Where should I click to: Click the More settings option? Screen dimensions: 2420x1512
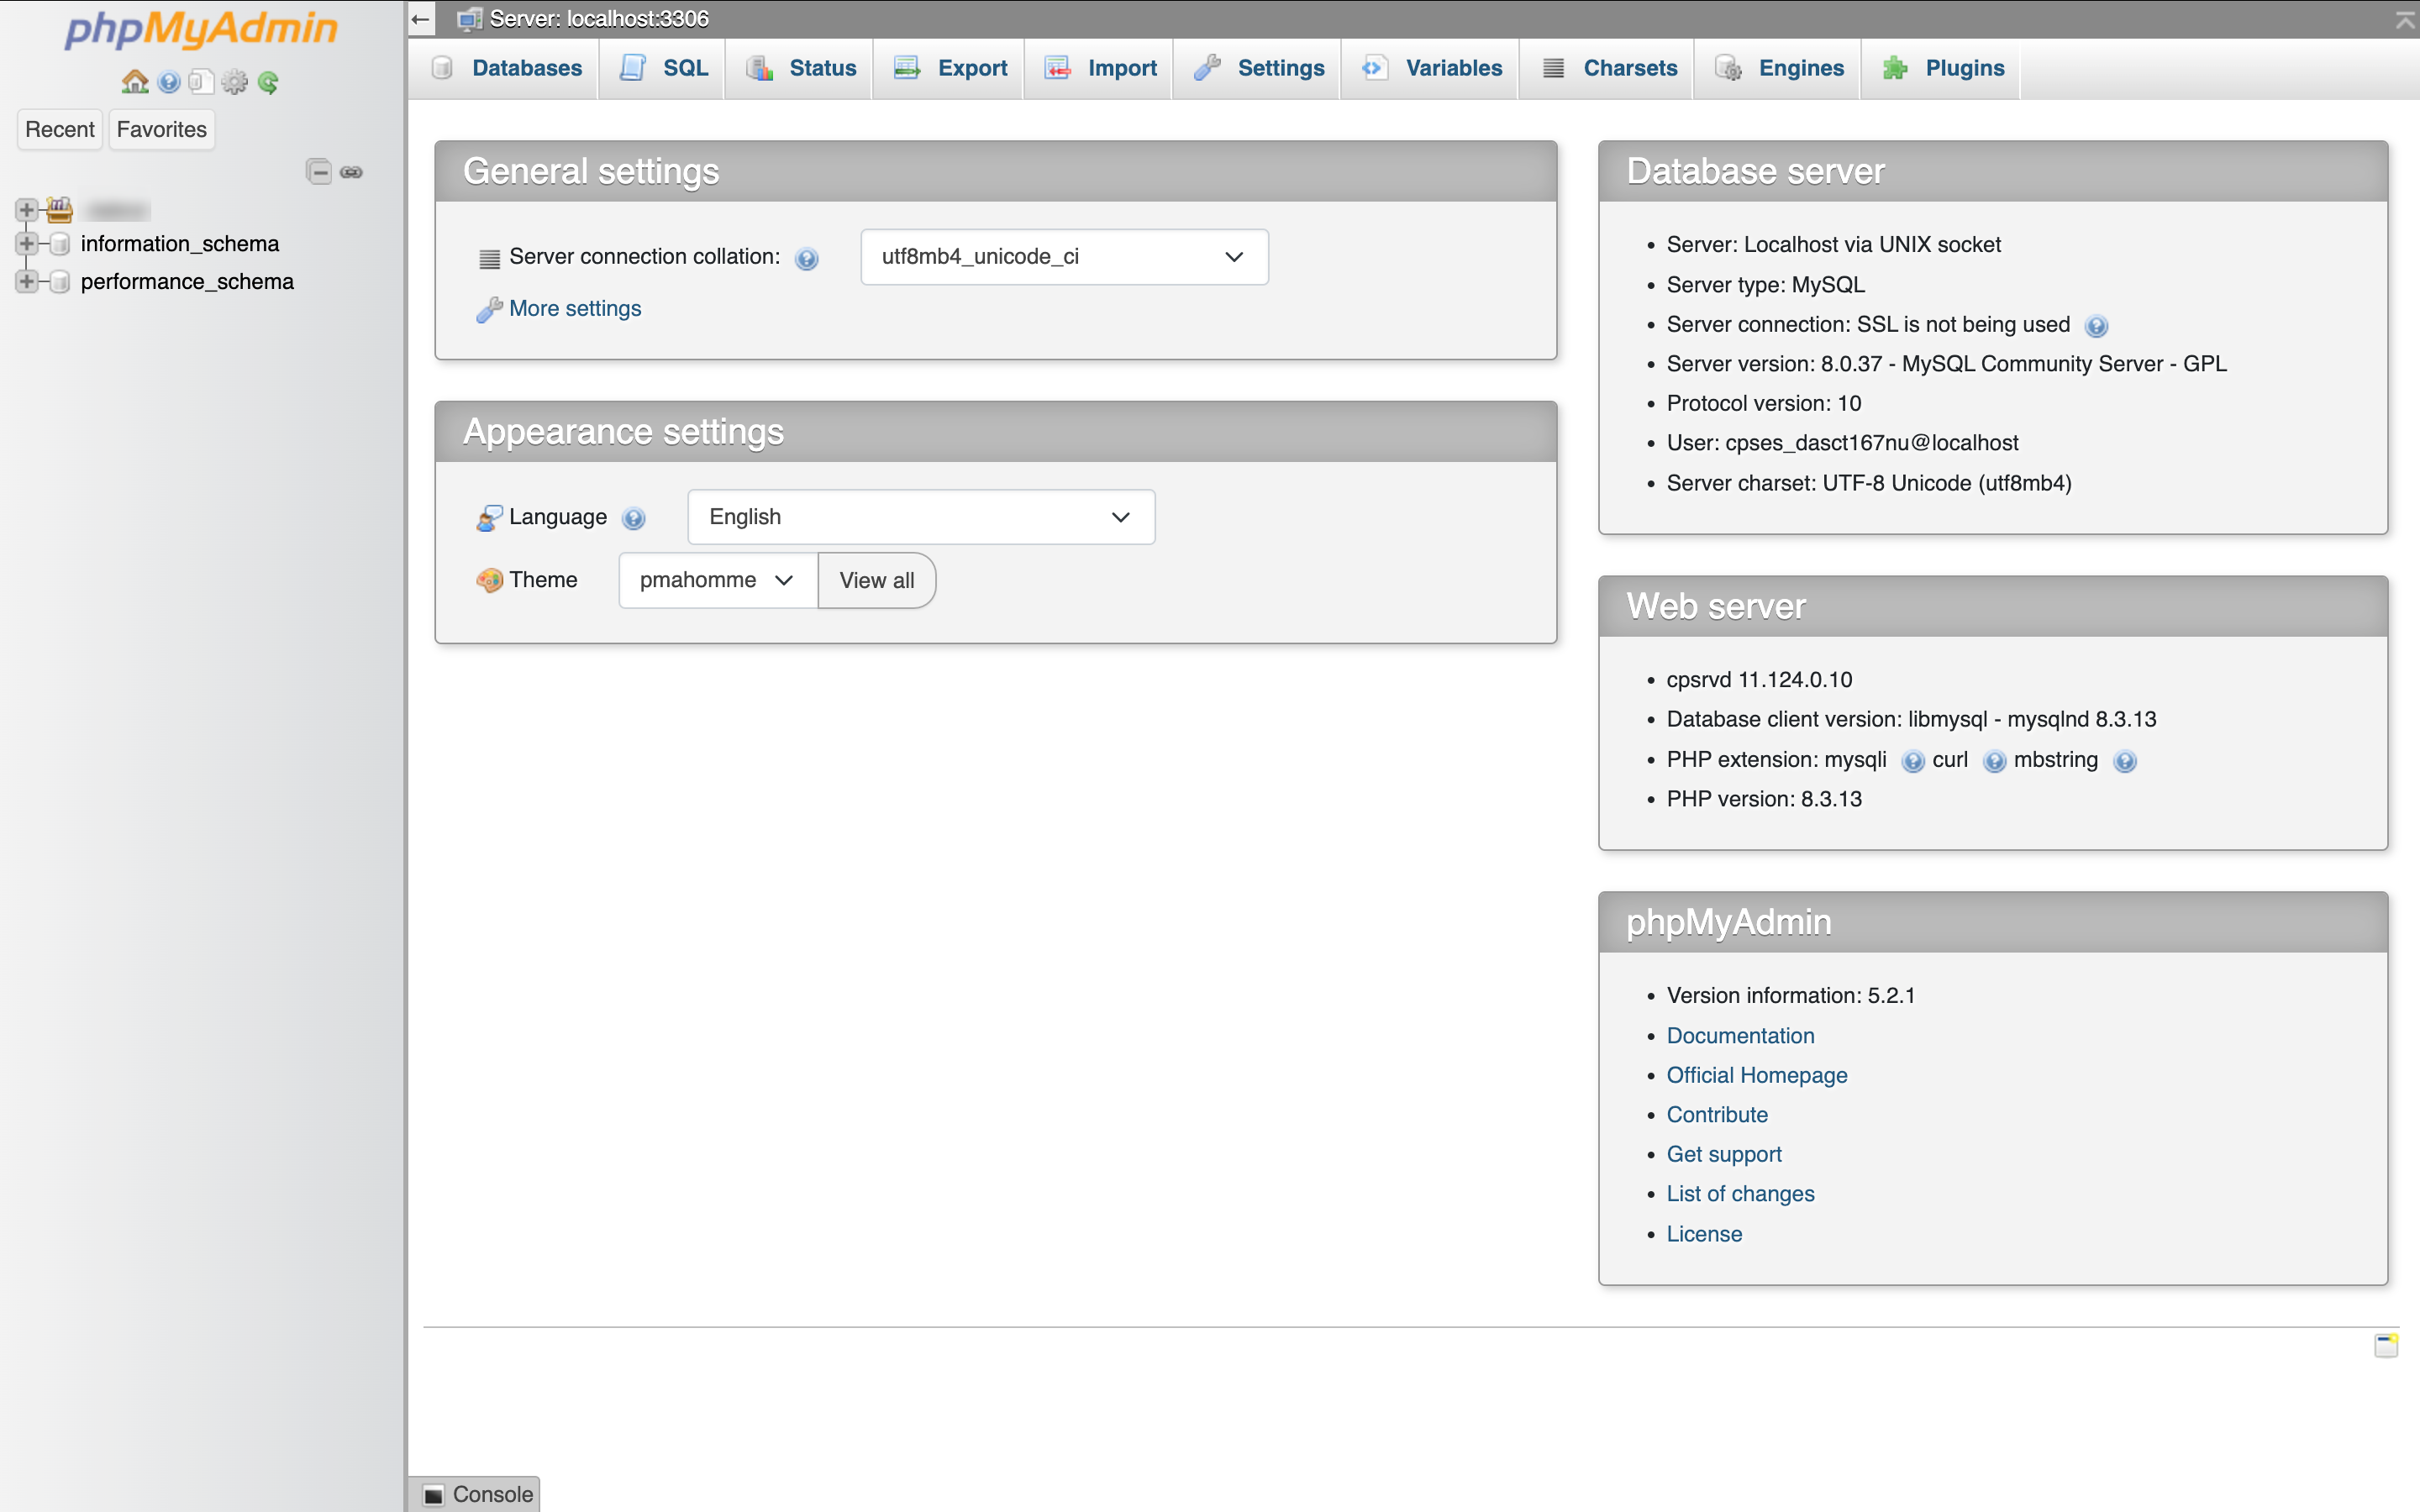[x=575, y=308]
